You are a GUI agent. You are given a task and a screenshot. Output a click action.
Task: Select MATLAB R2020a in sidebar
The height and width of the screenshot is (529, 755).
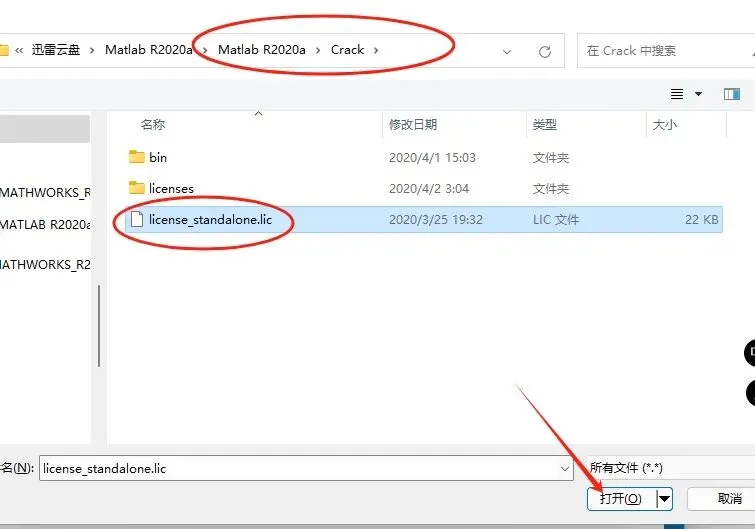pyautogui.click(x=45, y=225)
